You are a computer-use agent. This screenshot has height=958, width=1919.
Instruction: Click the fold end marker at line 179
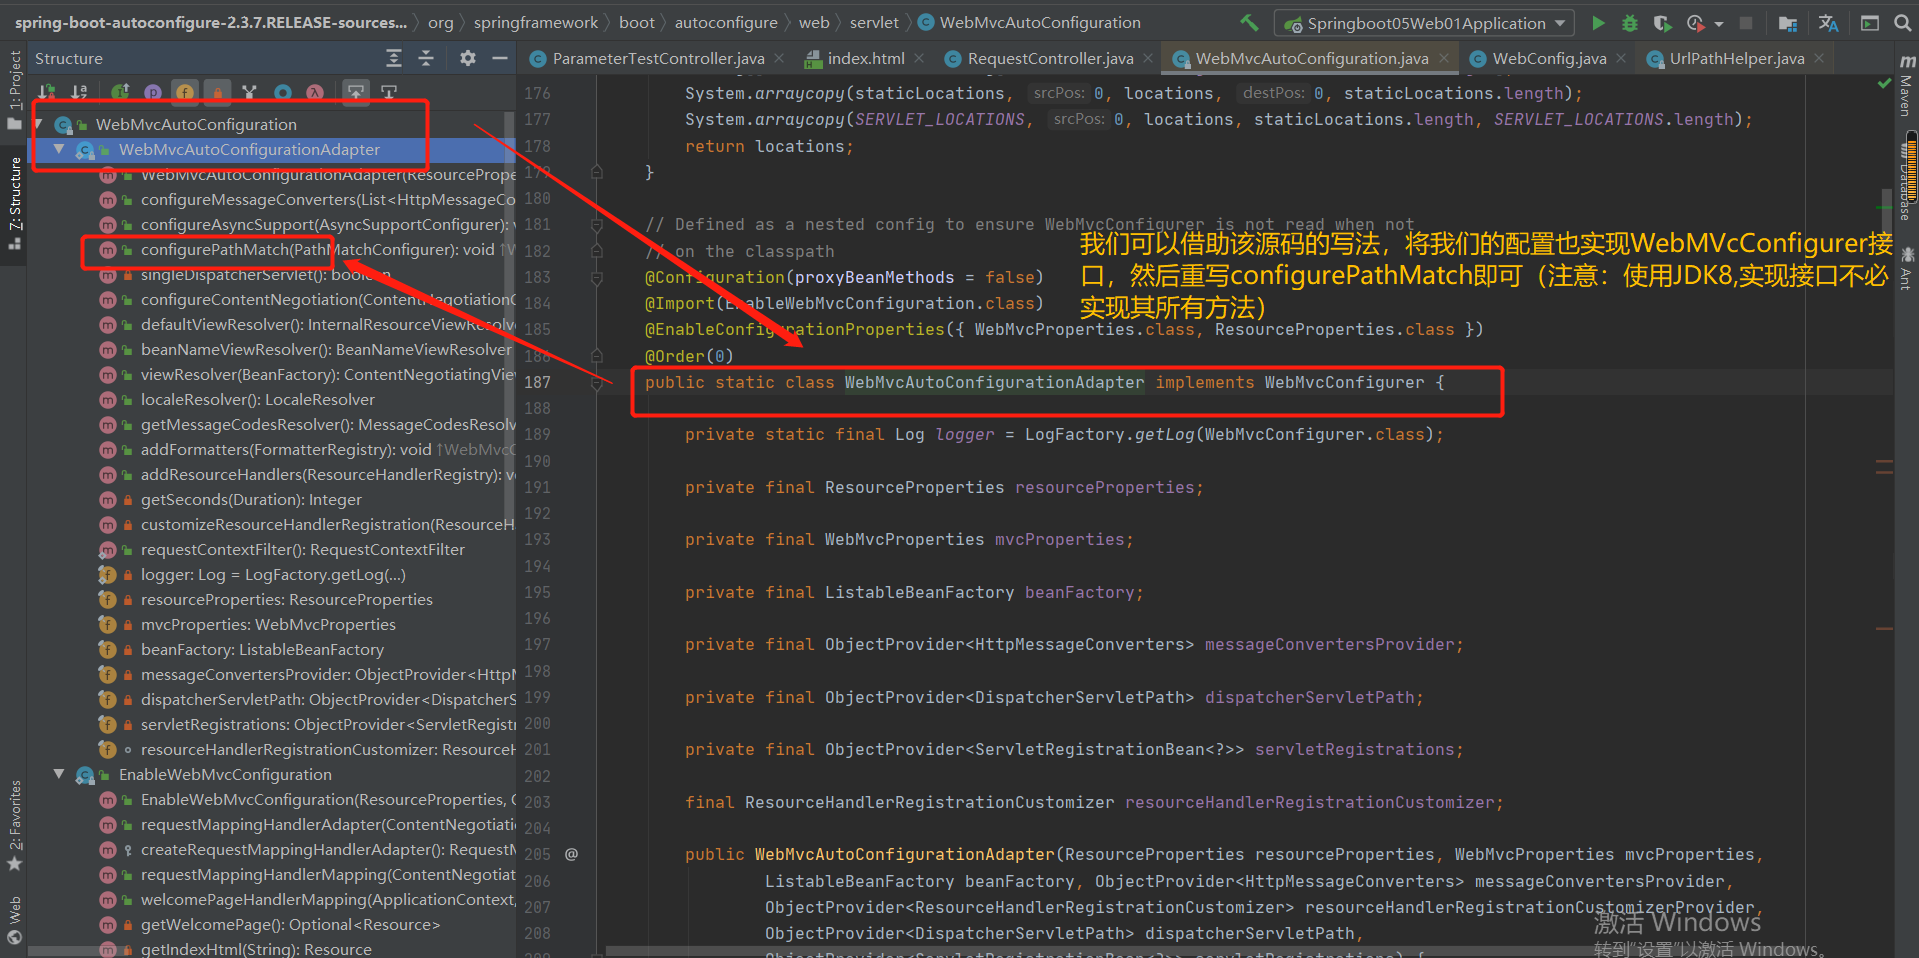[x=597, y=172]
